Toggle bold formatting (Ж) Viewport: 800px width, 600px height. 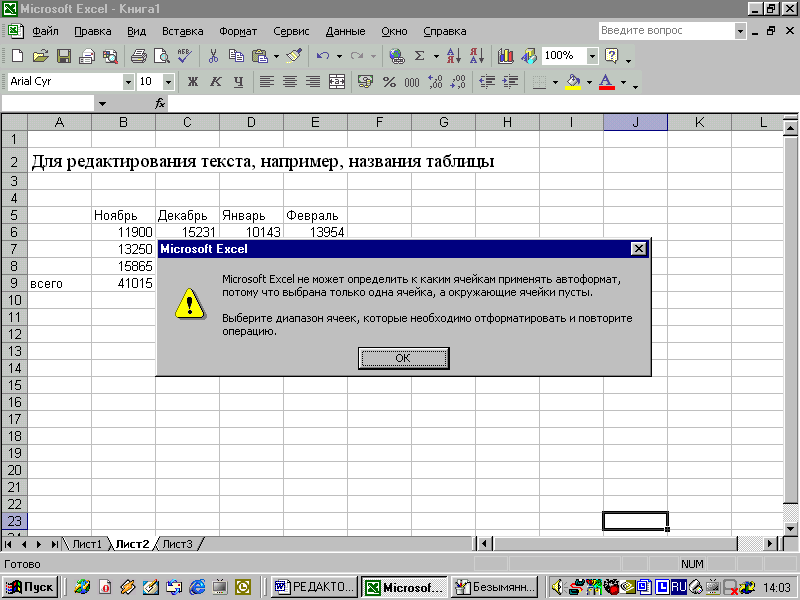[192, 81]
